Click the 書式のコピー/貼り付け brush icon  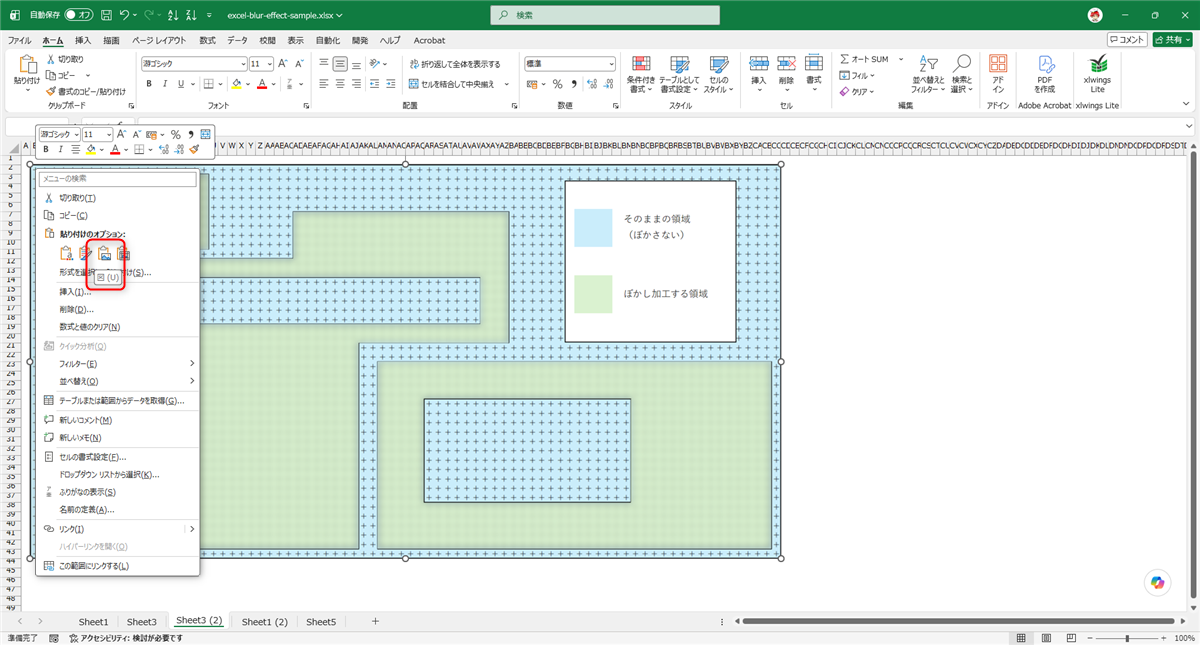(51, 91)
